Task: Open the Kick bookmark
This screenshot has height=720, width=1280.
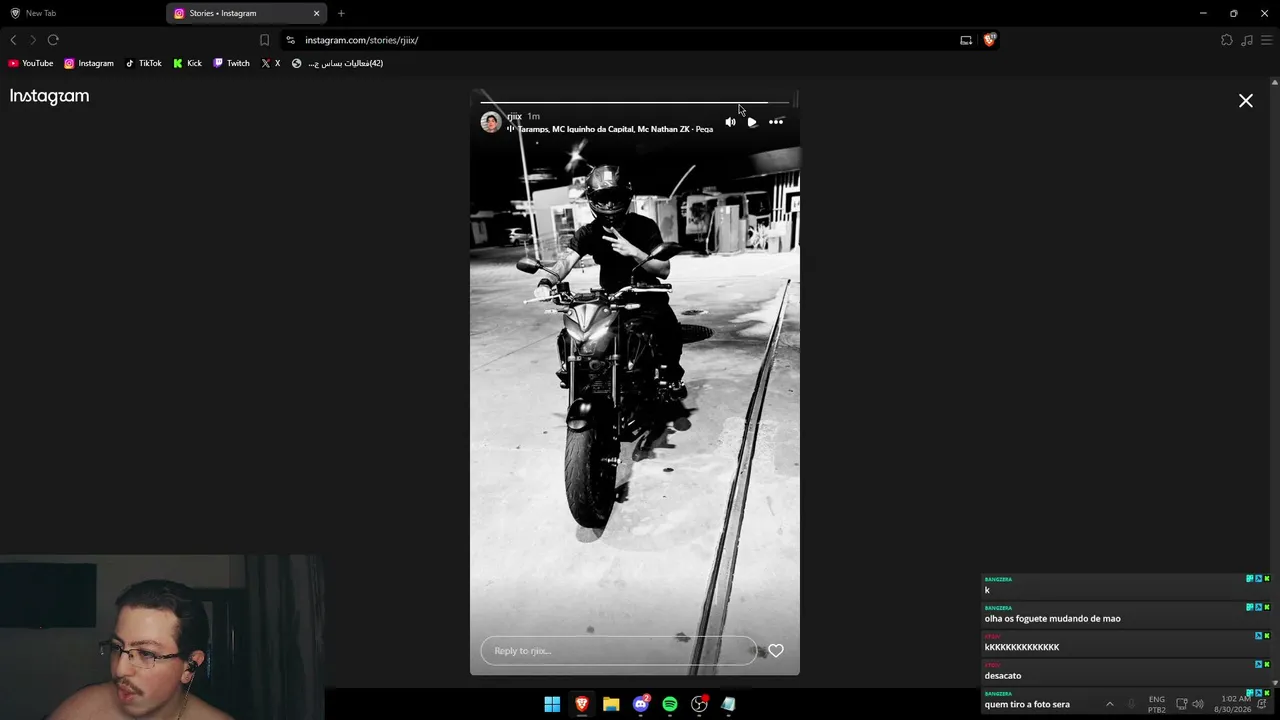Action: coord(187,63)
